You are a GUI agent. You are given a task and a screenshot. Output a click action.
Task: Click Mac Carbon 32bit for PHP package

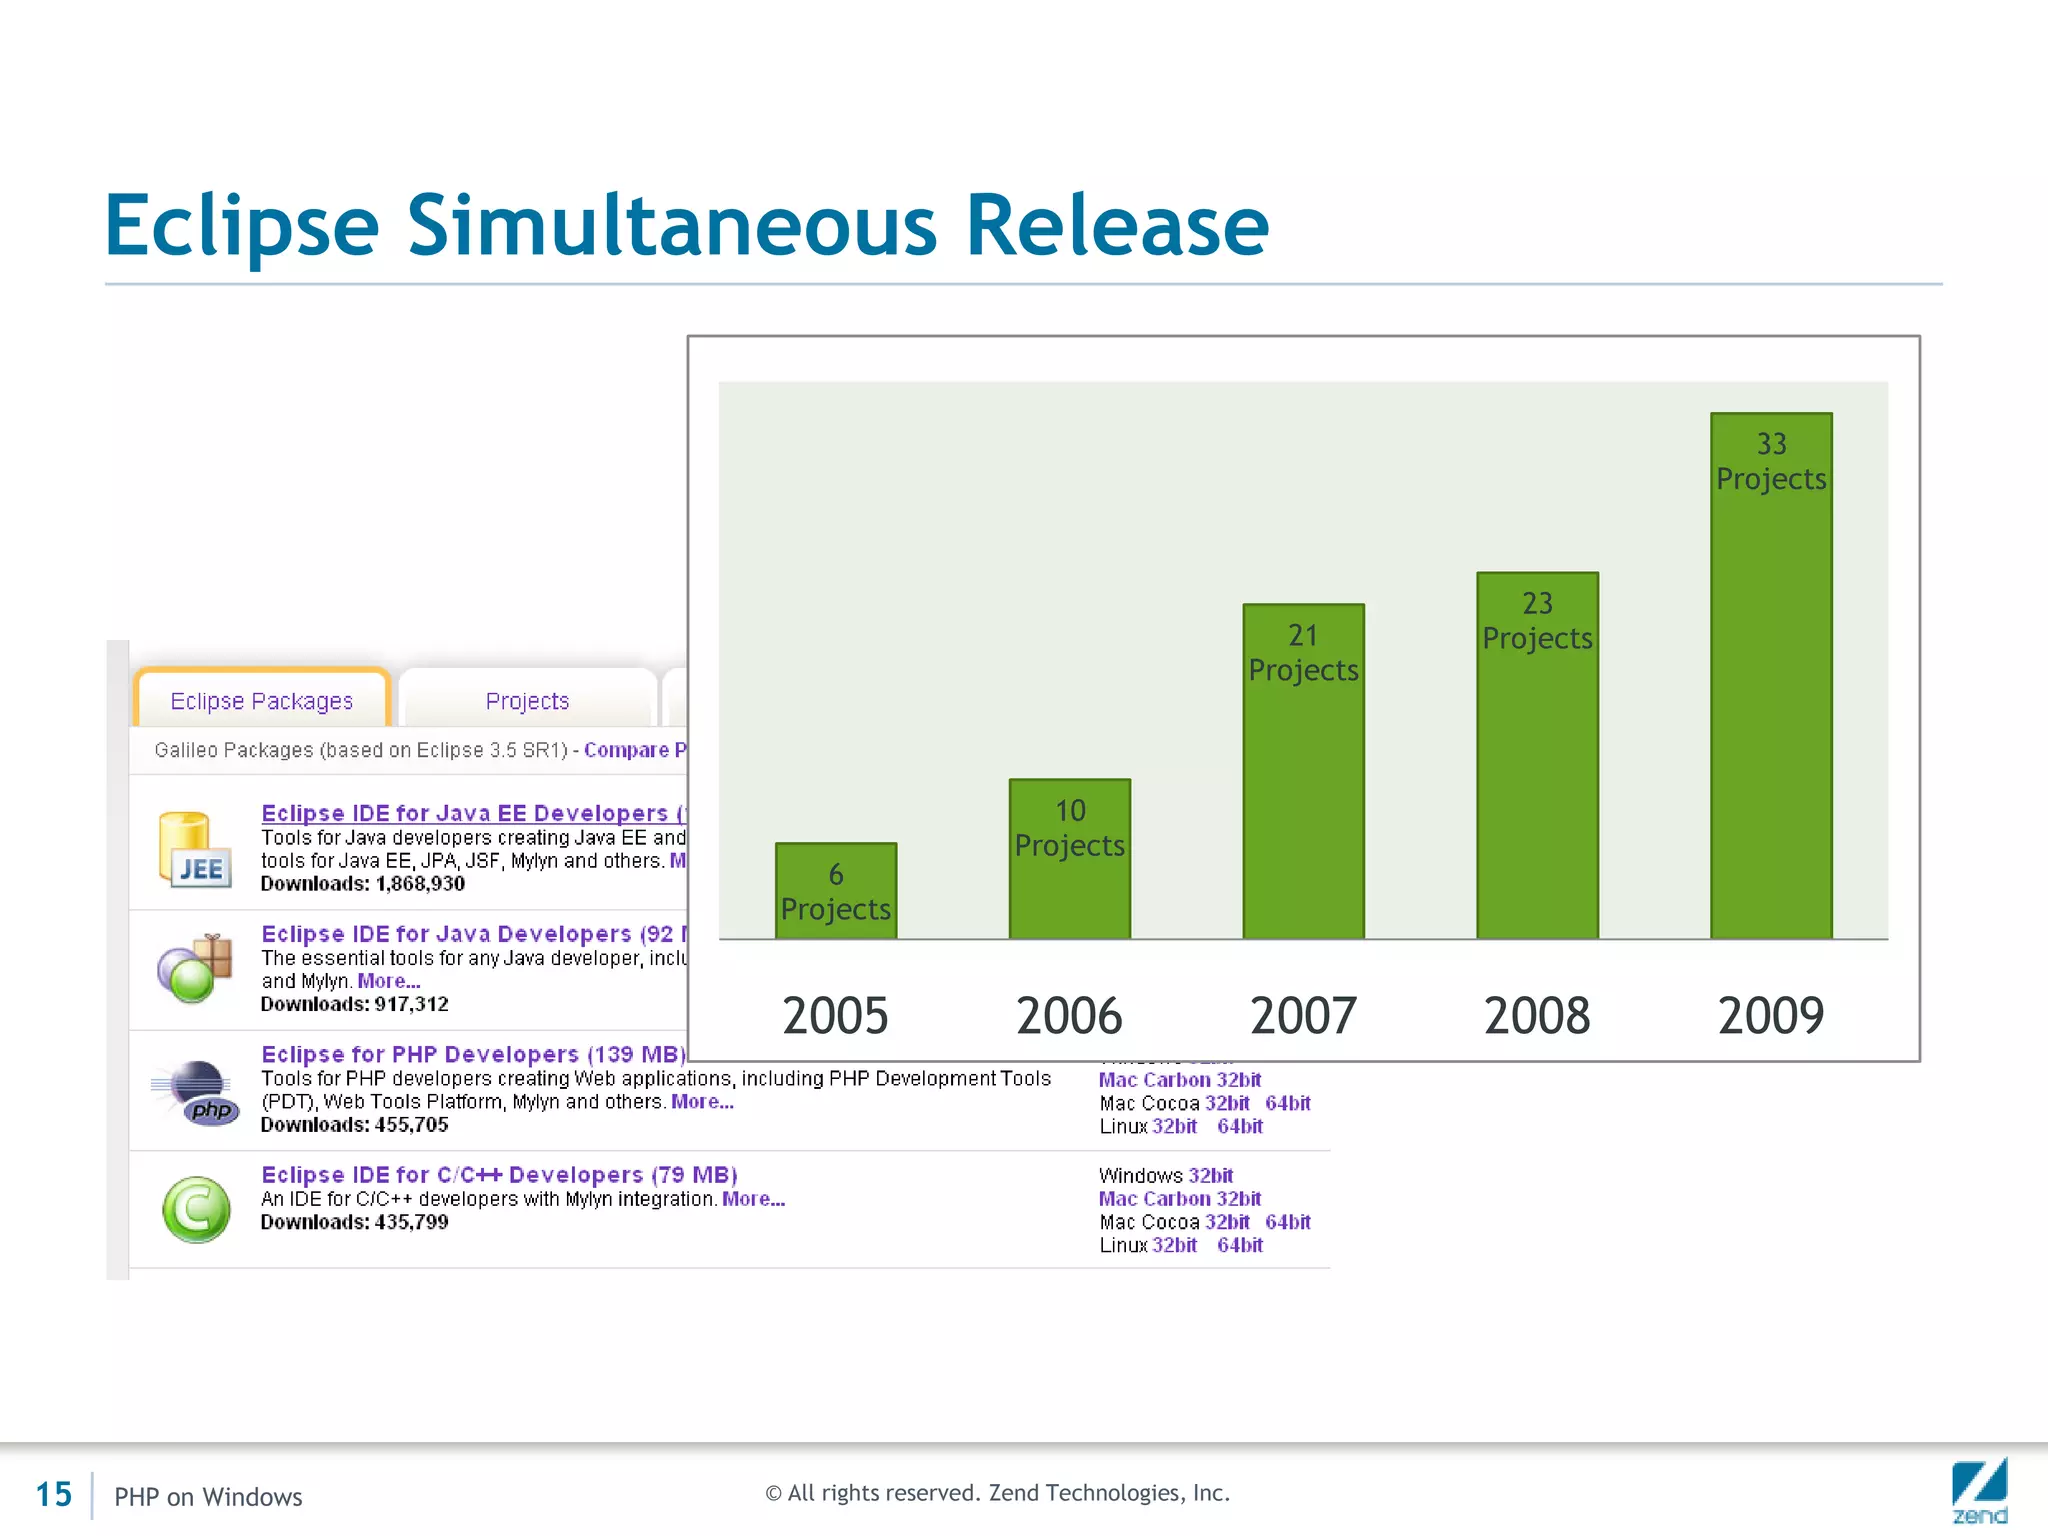(1180, 1080)
